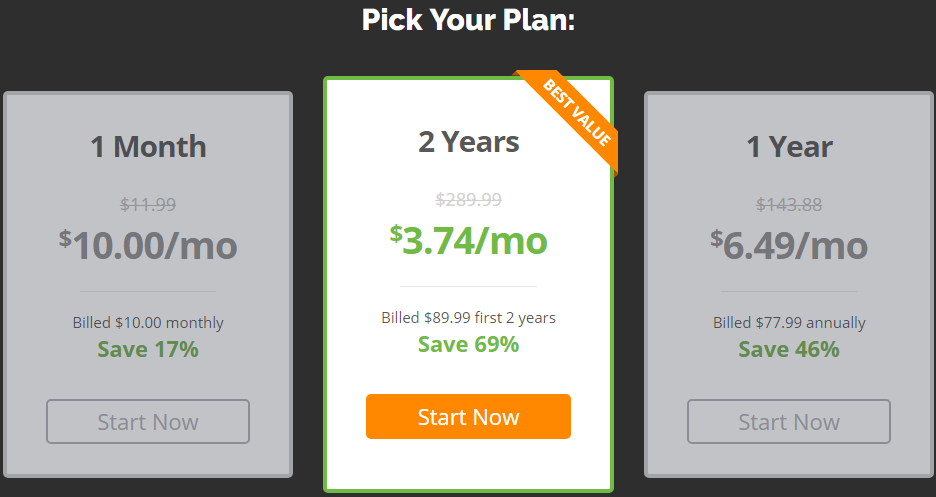This screenshot has width=936, height=497.
Task: Click the $6.49/mo price
Action: [789, 245]
